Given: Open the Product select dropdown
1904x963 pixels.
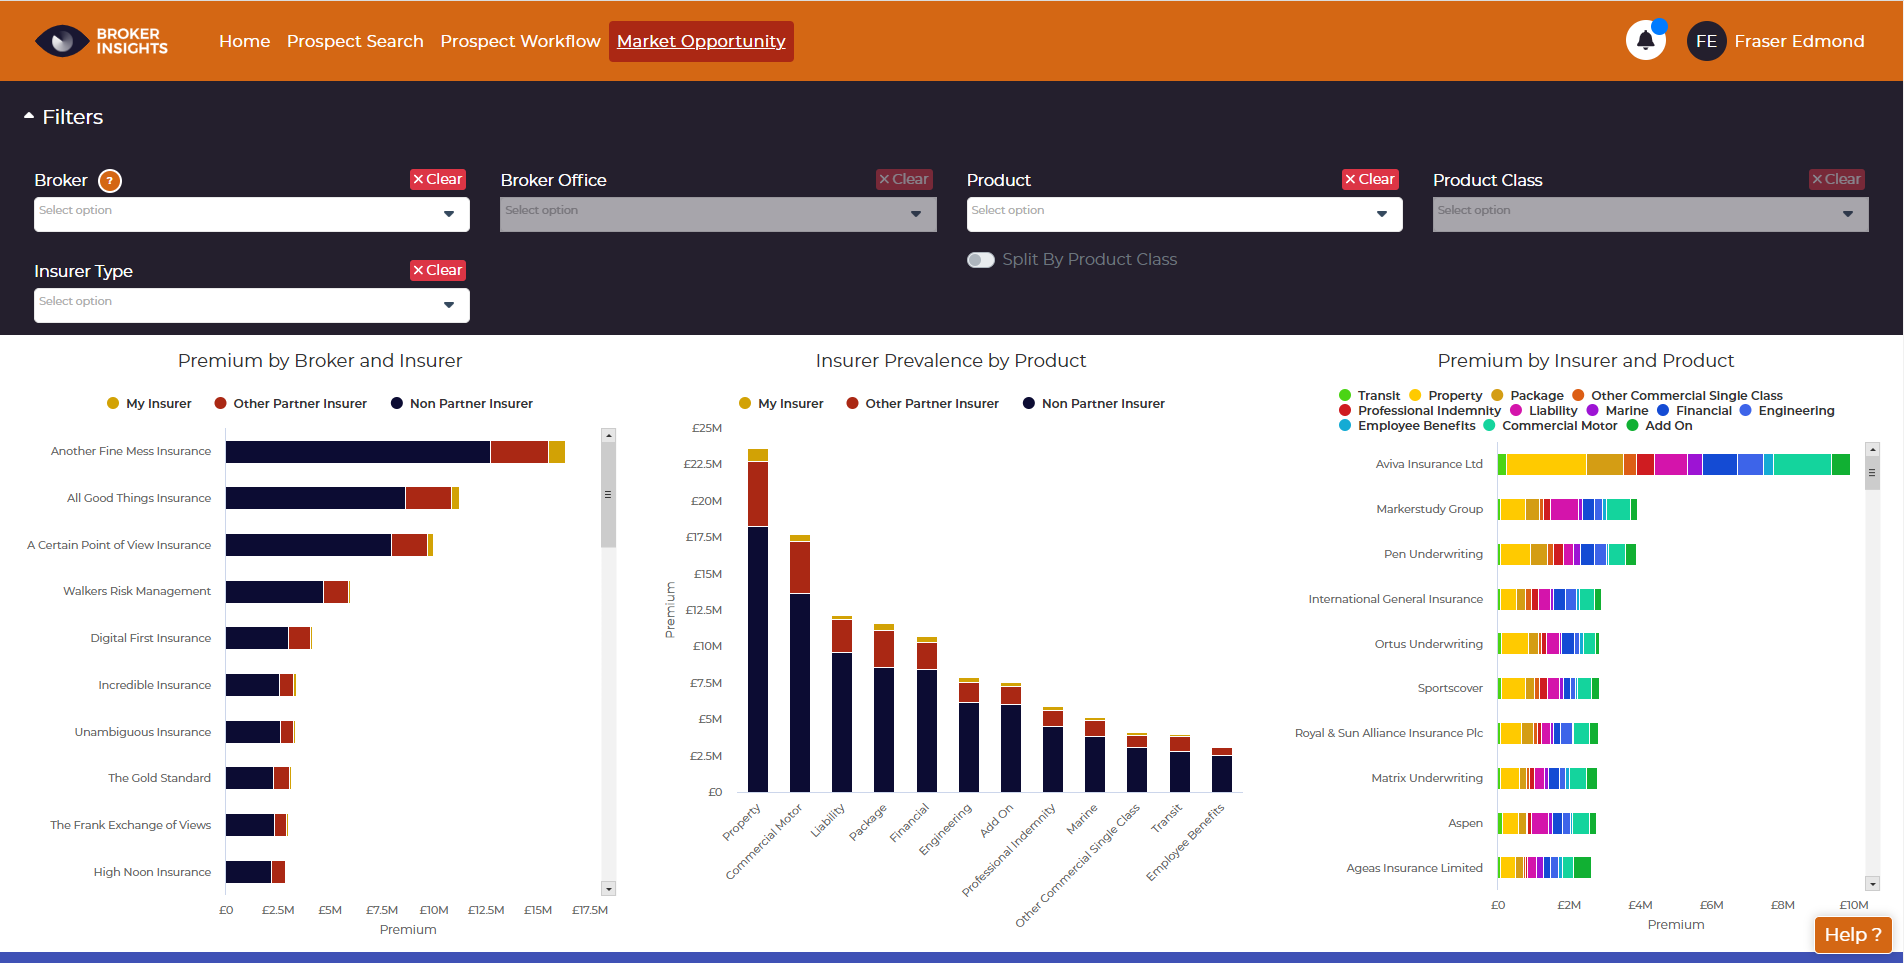Looking at the screenshot, I should [x=1185, y=214].
